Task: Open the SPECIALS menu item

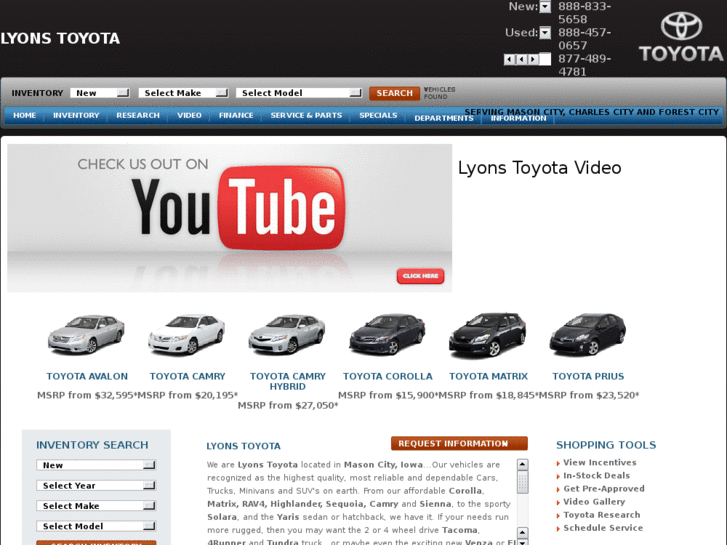Action: [x=378, y=115]
